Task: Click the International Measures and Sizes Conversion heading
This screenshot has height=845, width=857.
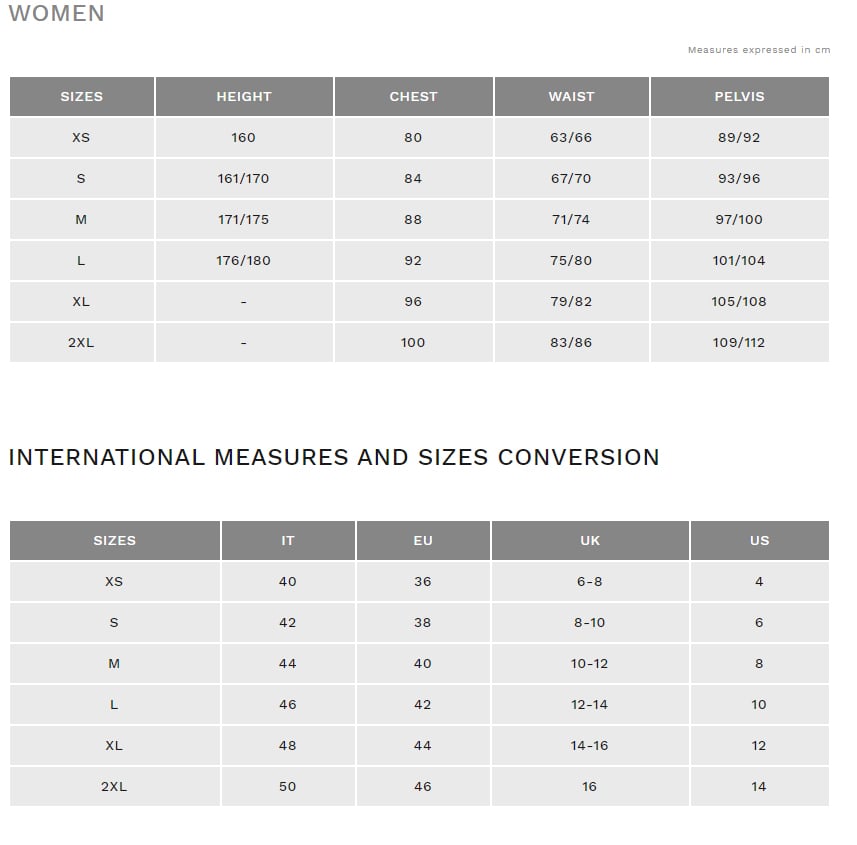Action: coord(334,457)
